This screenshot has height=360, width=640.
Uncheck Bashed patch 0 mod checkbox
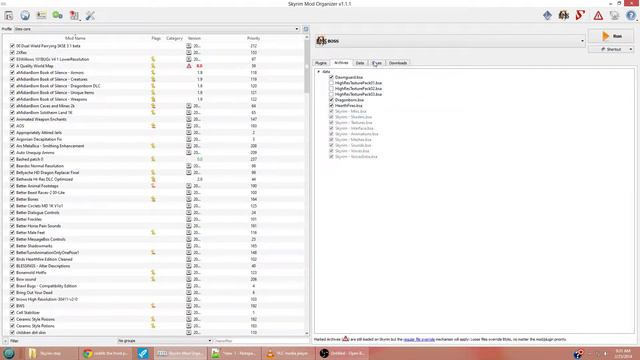point(12,159)
